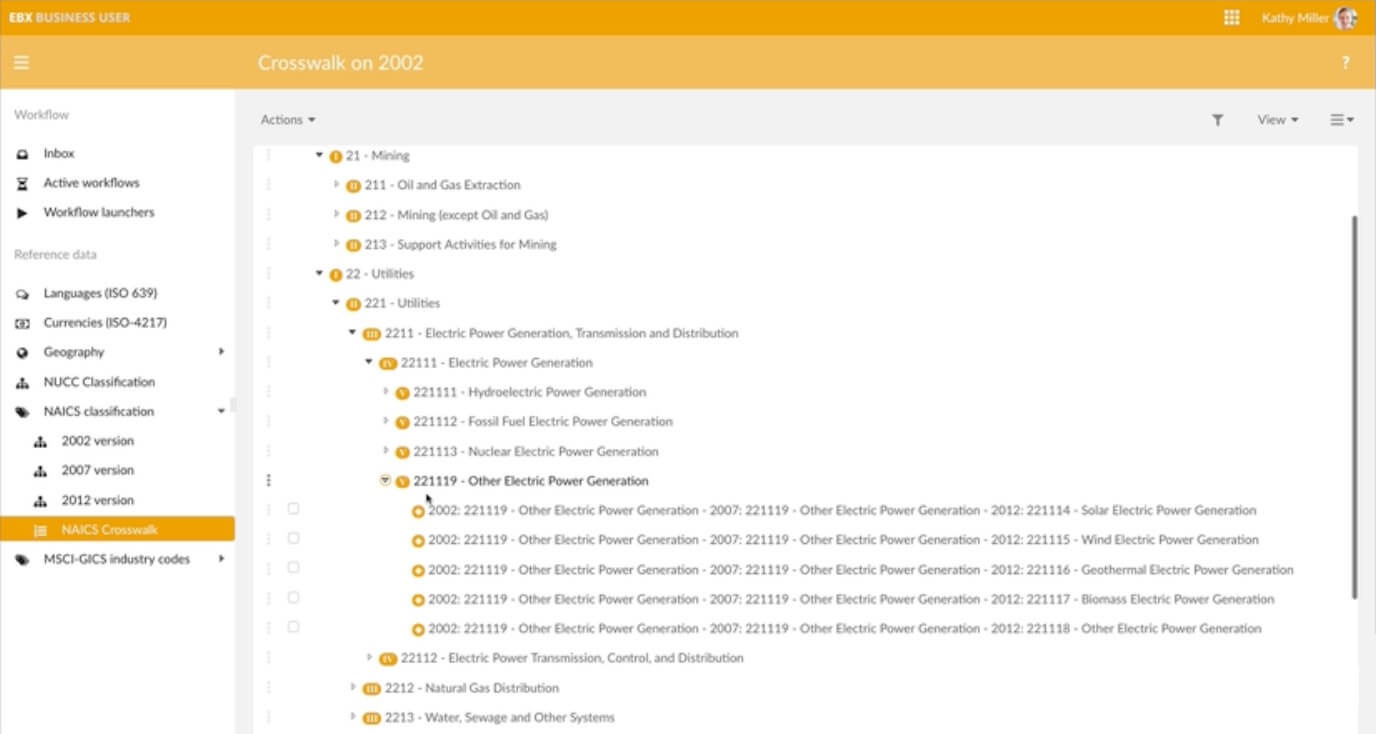Expand 2212 - Natural Gas Distribution

pyautogui.click(x=353, y=688)
